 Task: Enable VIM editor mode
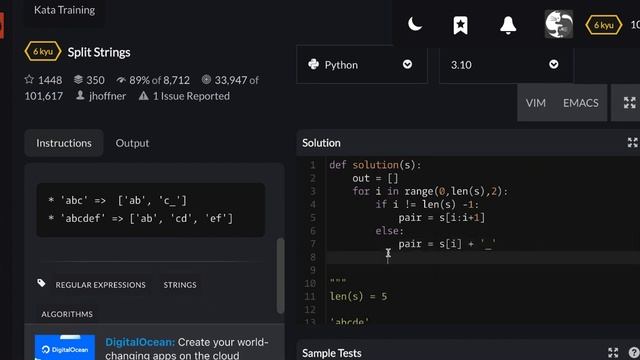click(536, 103)
